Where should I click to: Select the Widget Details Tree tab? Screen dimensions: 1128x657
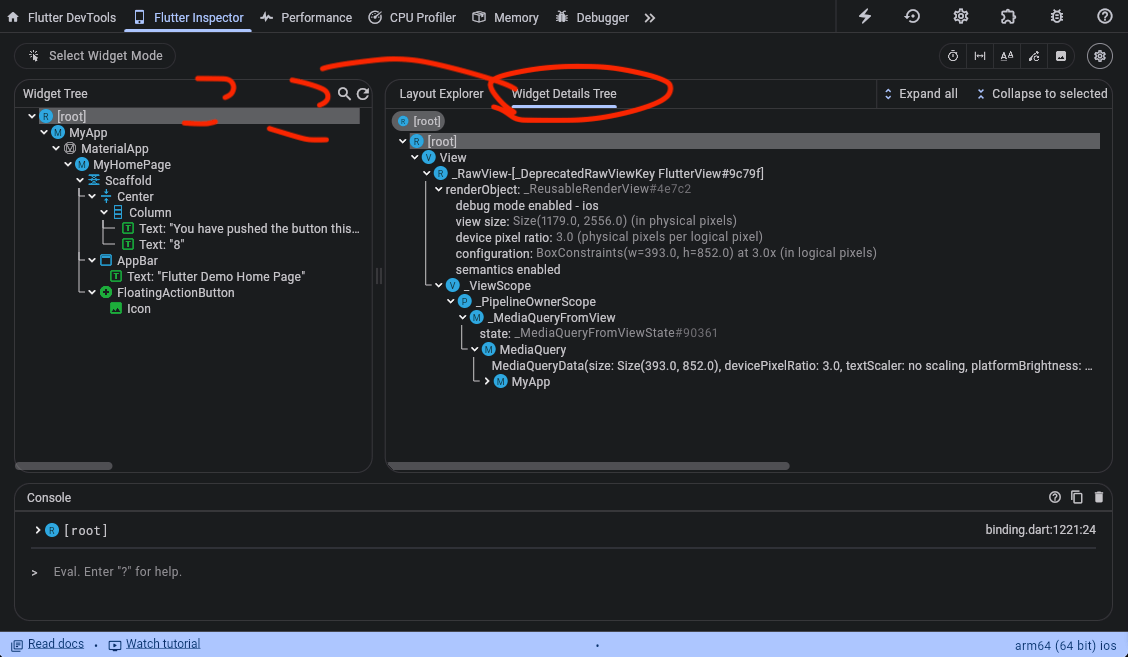click(564, 94)
